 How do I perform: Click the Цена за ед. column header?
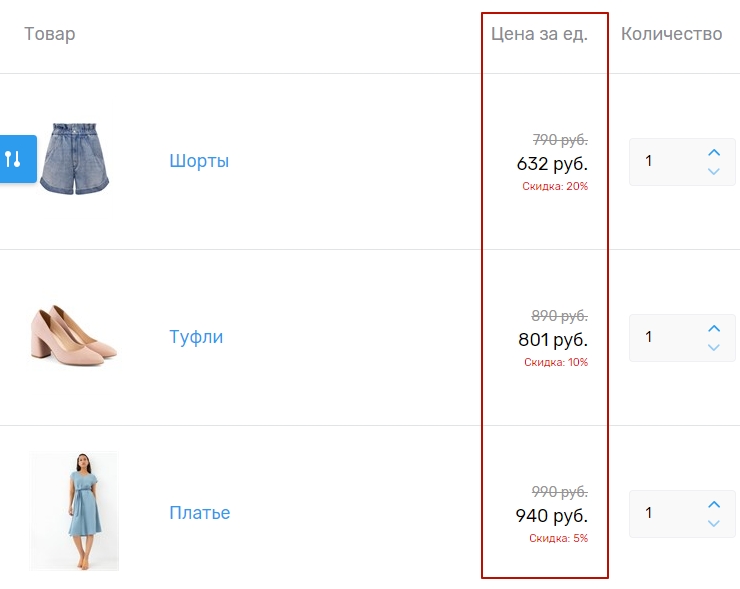(x=539, y=34)
